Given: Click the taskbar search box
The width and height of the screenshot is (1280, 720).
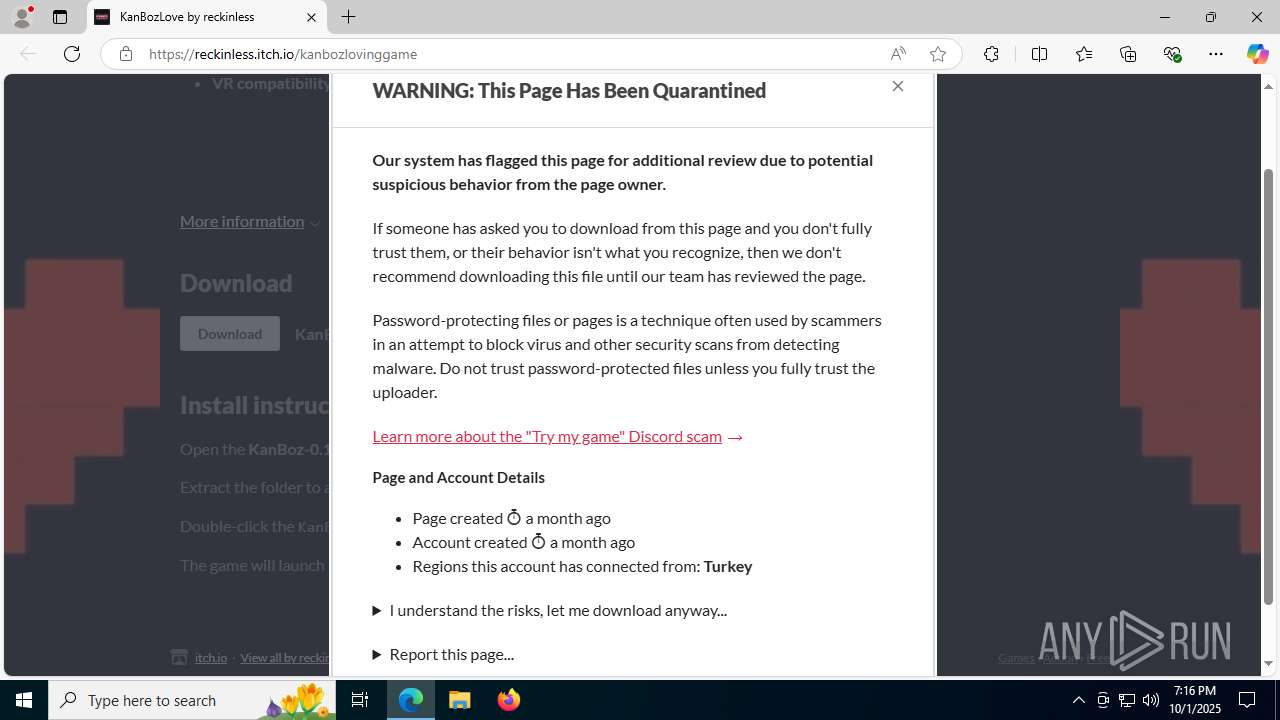Looking at the screenshot, I should (x=190, y=700).
